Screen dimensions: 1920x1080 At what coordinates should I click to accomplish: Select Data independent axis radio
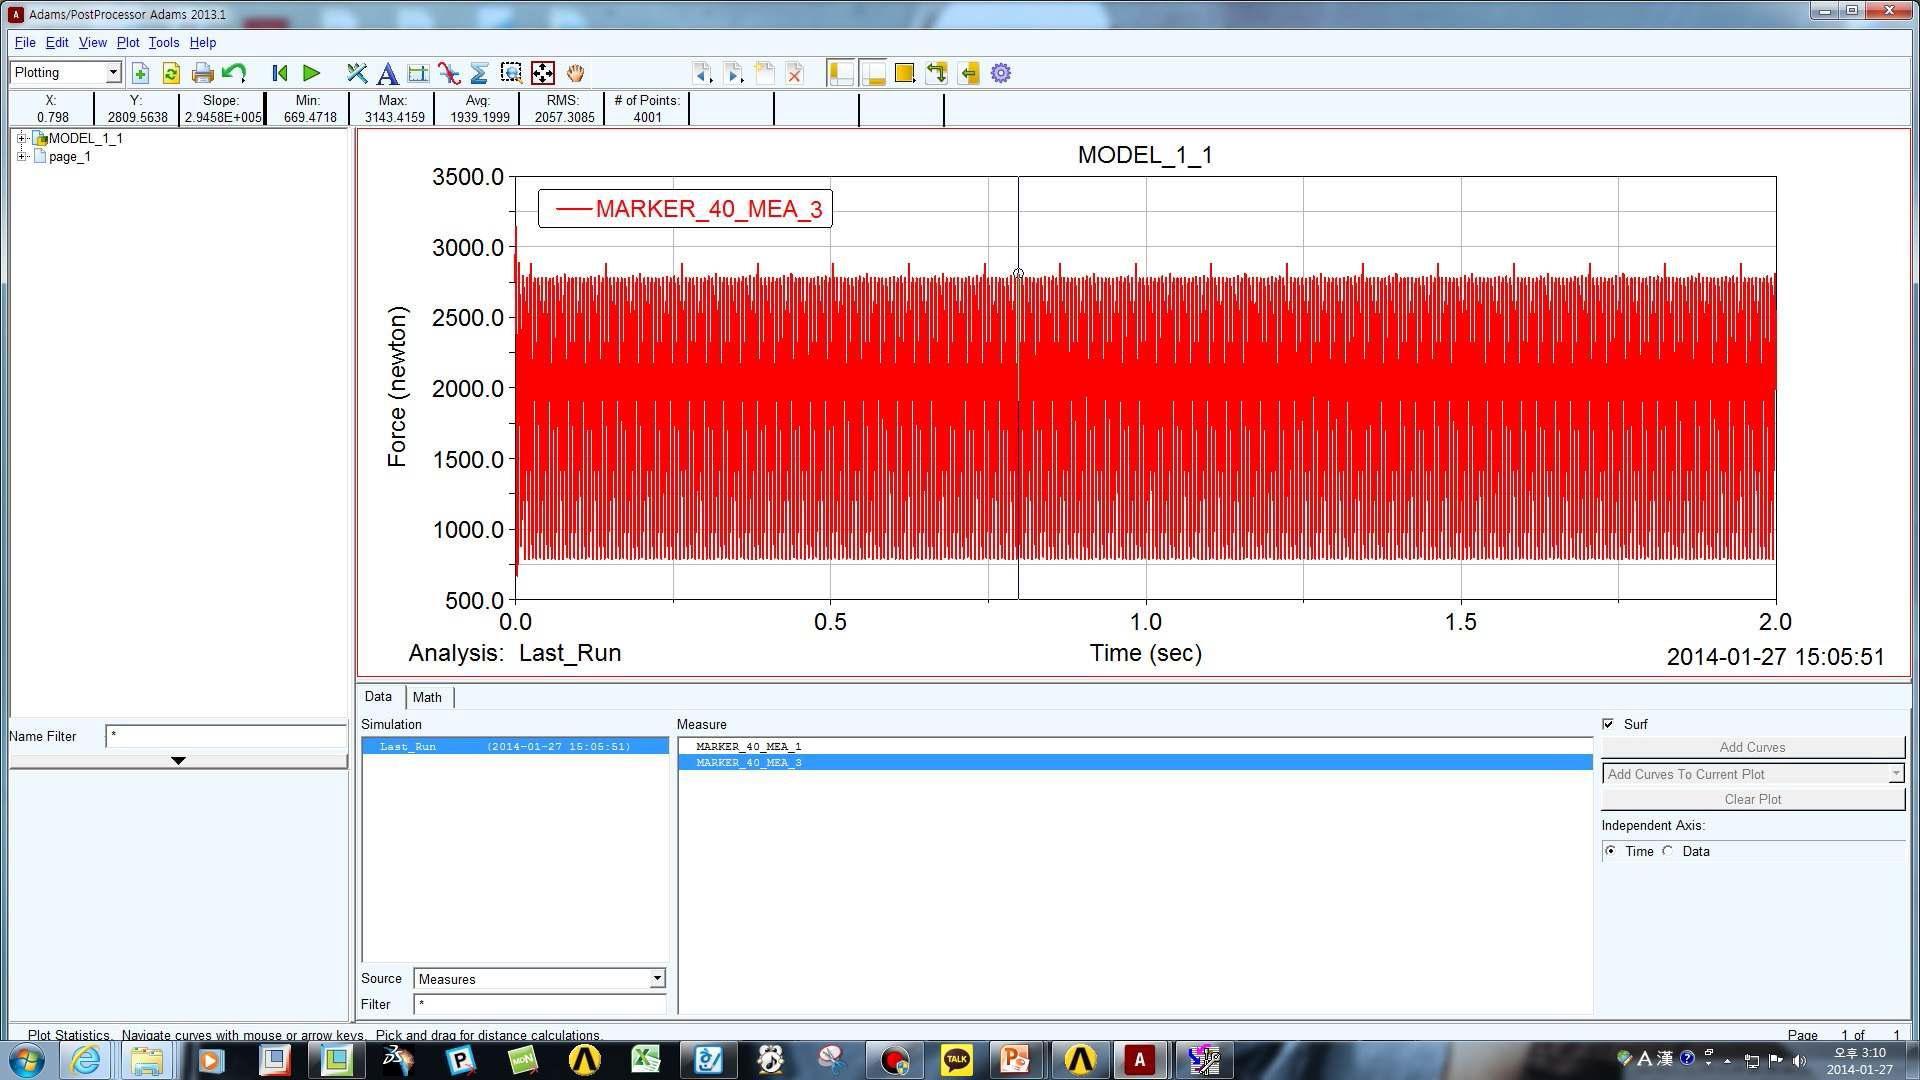point(1668,851)
